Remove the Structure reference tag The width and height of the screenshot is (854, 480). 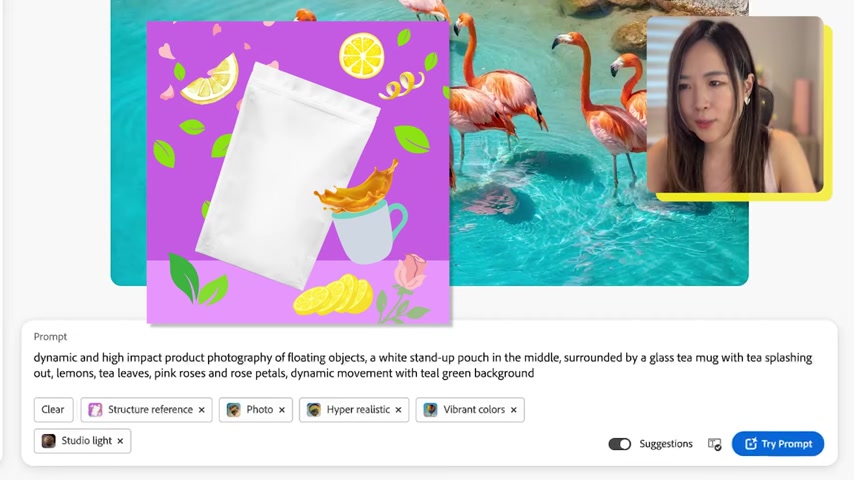pyautogui.click(x=202, y=410)
